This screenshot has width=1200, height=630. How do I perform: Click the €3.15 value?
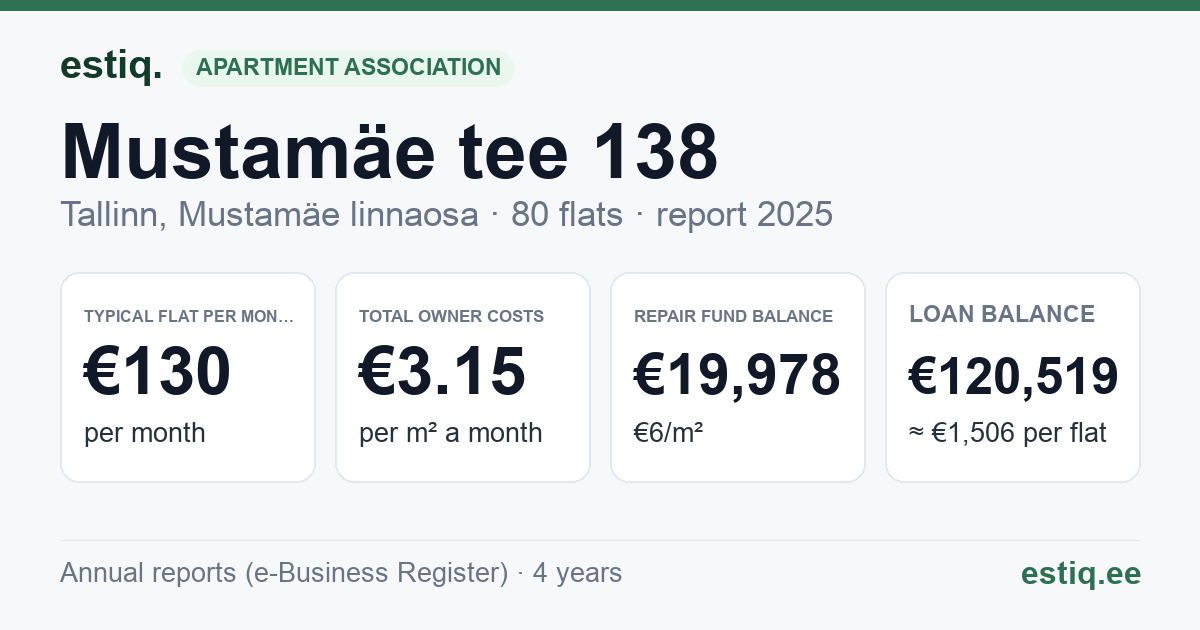(442, 371)
